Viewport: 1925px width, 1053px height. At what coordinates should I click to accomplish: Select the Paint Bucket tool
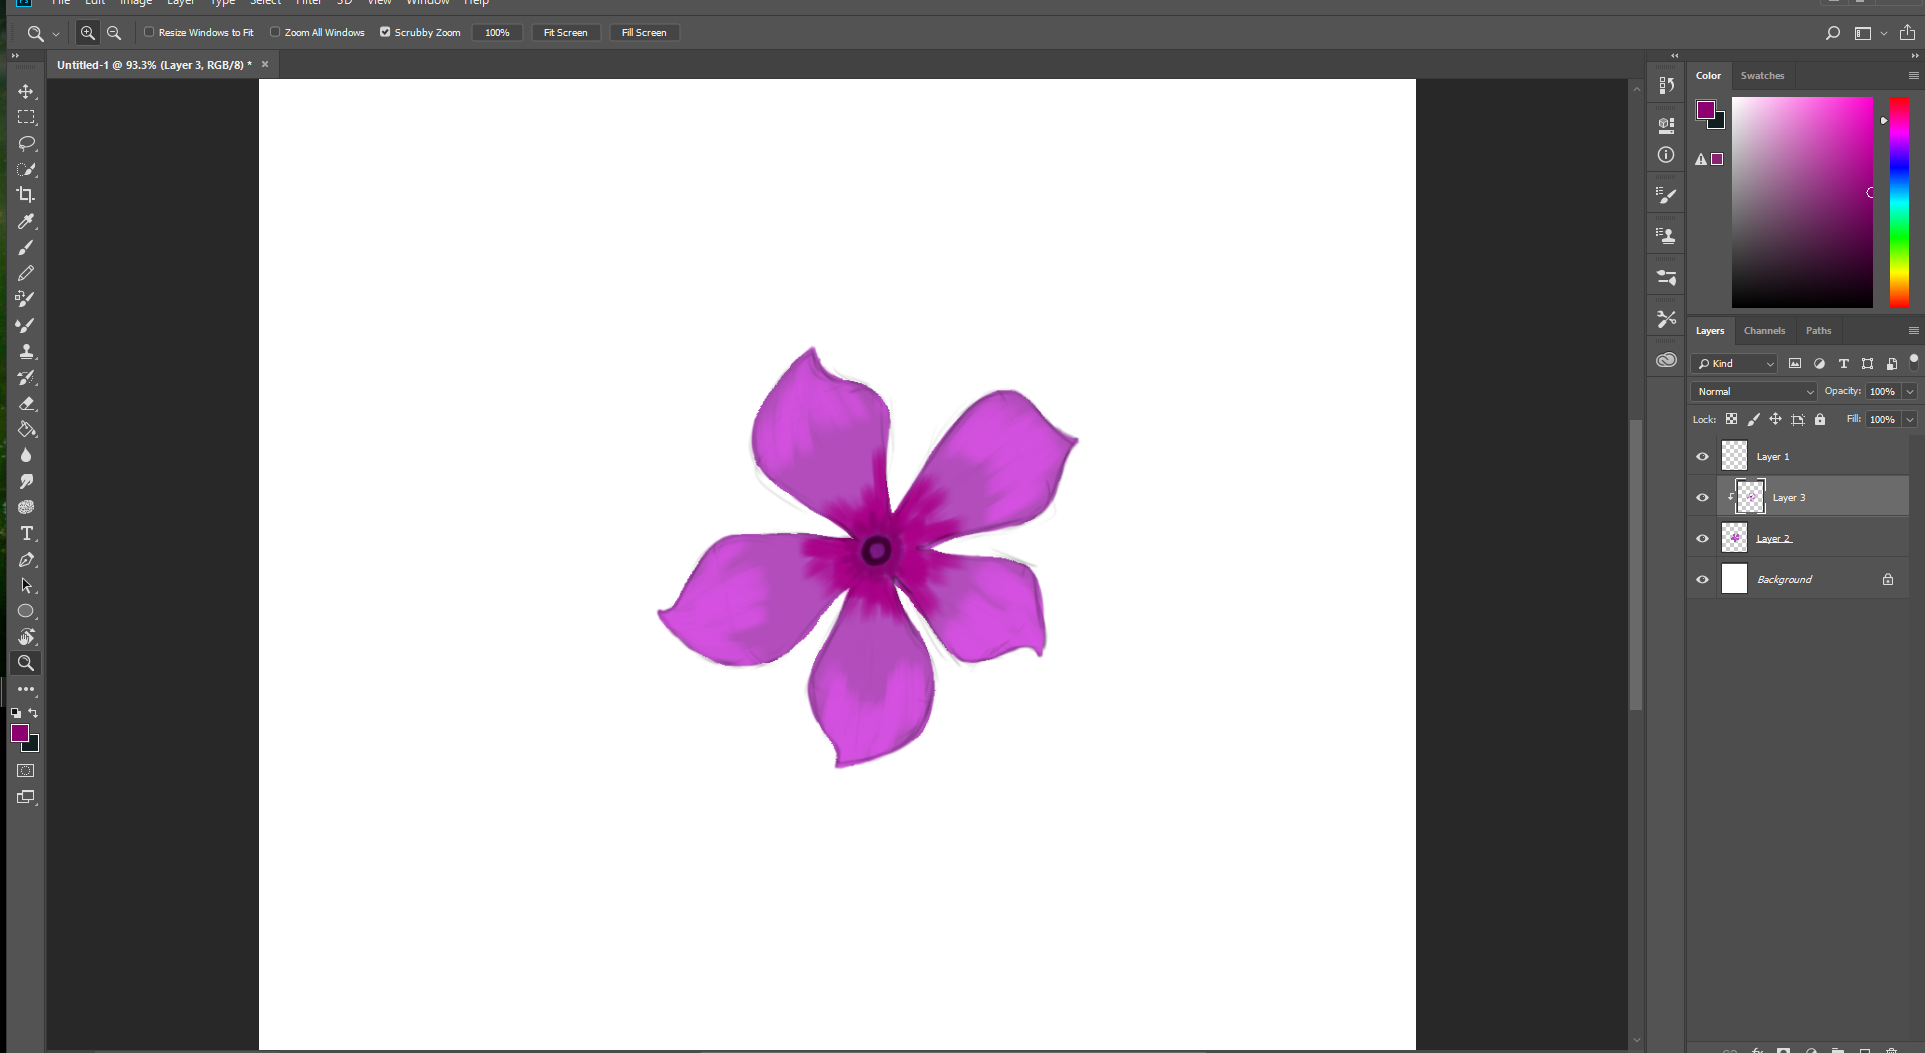pyautogui.click(x=26, y=429)
